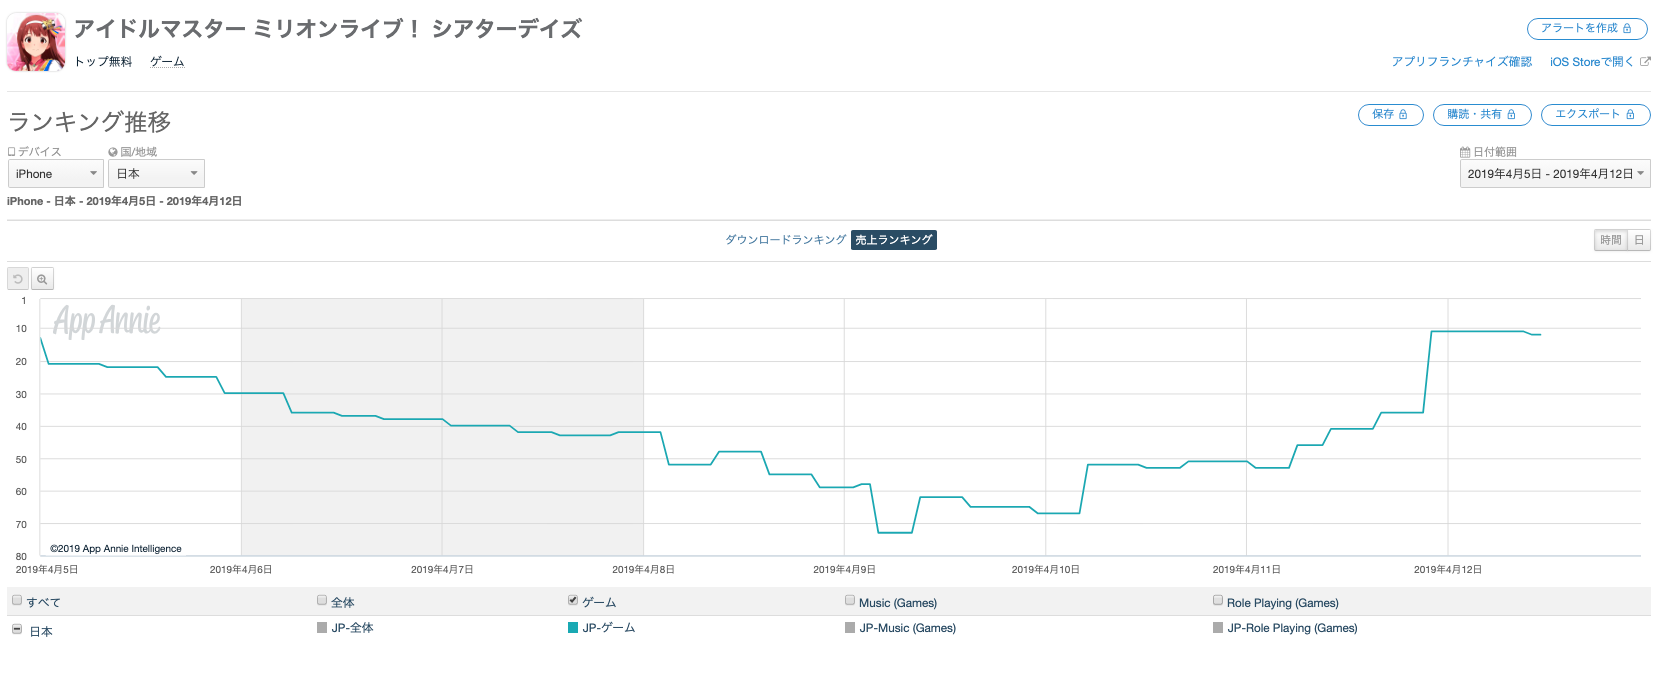
Task: Click the 2019年4月12日 x-axis label
Action: point(1448,570)
